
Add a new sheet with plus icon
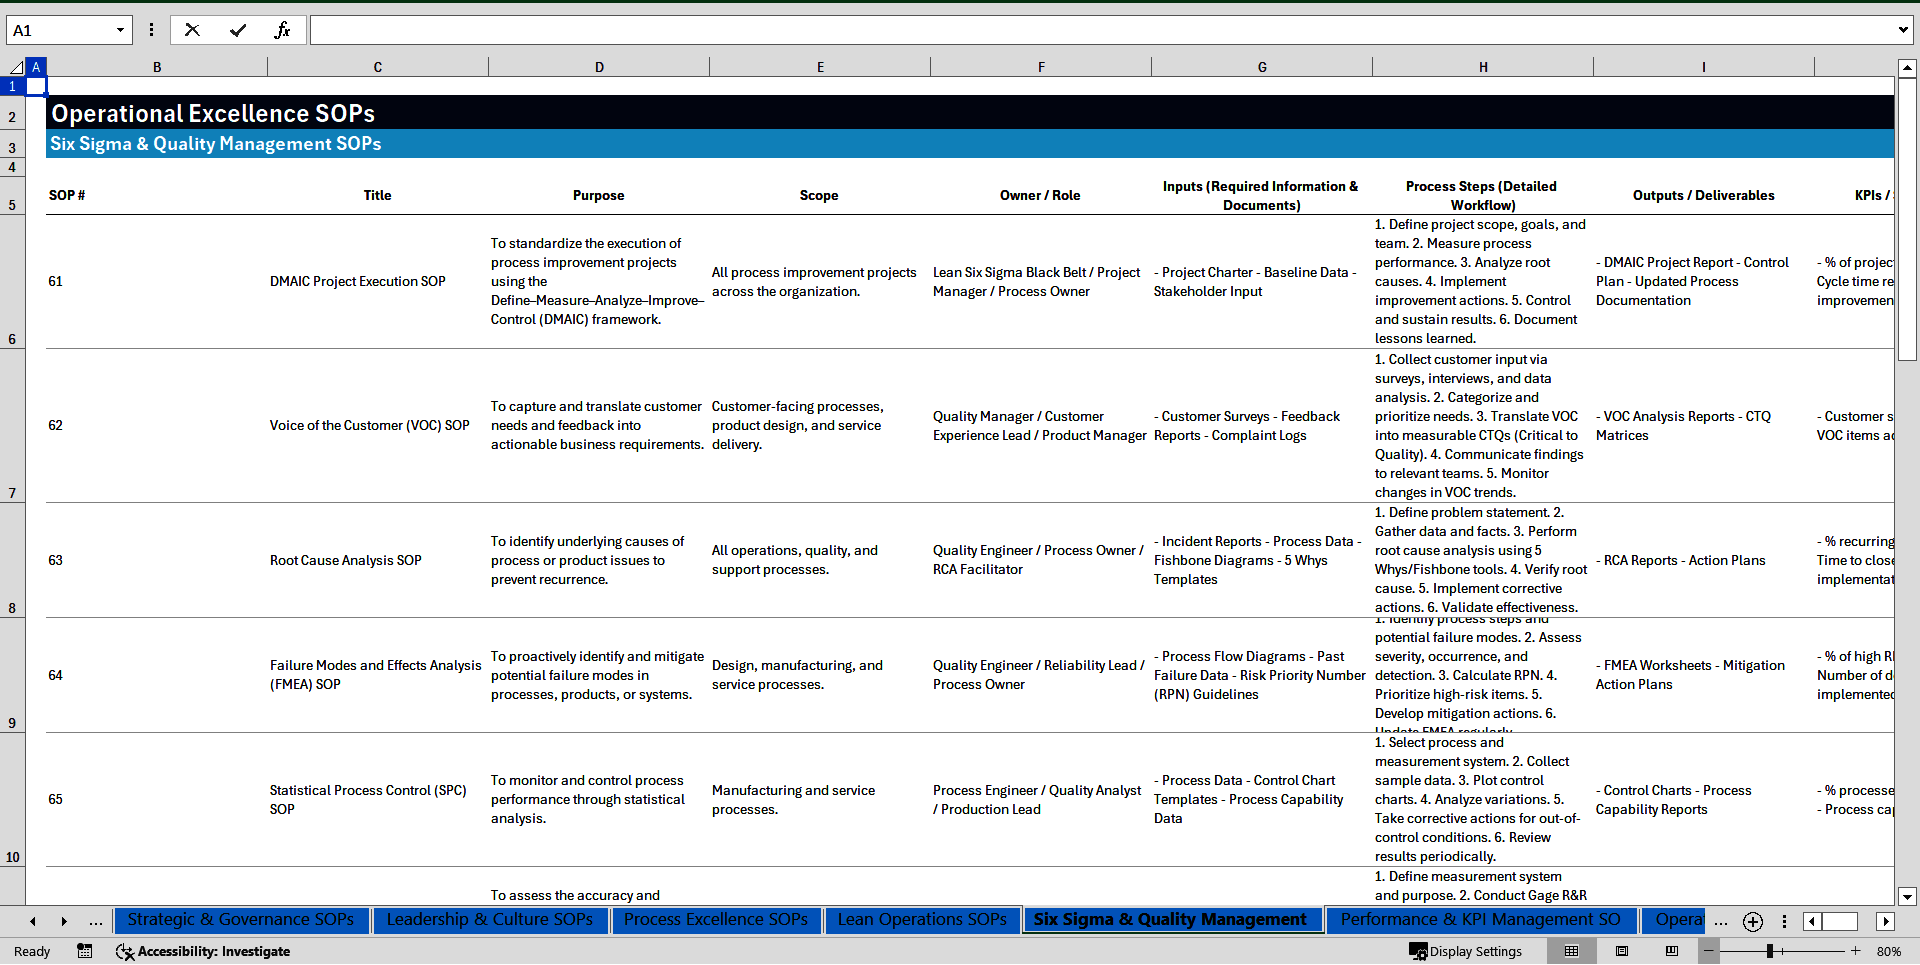pyautogui.click(x=1753, y=921)
